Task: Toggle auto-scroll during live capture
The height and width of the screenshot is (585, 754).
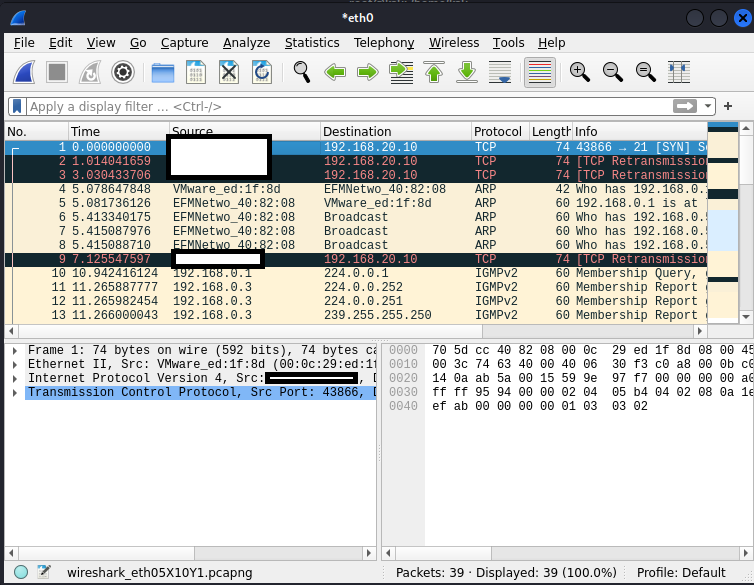Action: tap(500, 73)
